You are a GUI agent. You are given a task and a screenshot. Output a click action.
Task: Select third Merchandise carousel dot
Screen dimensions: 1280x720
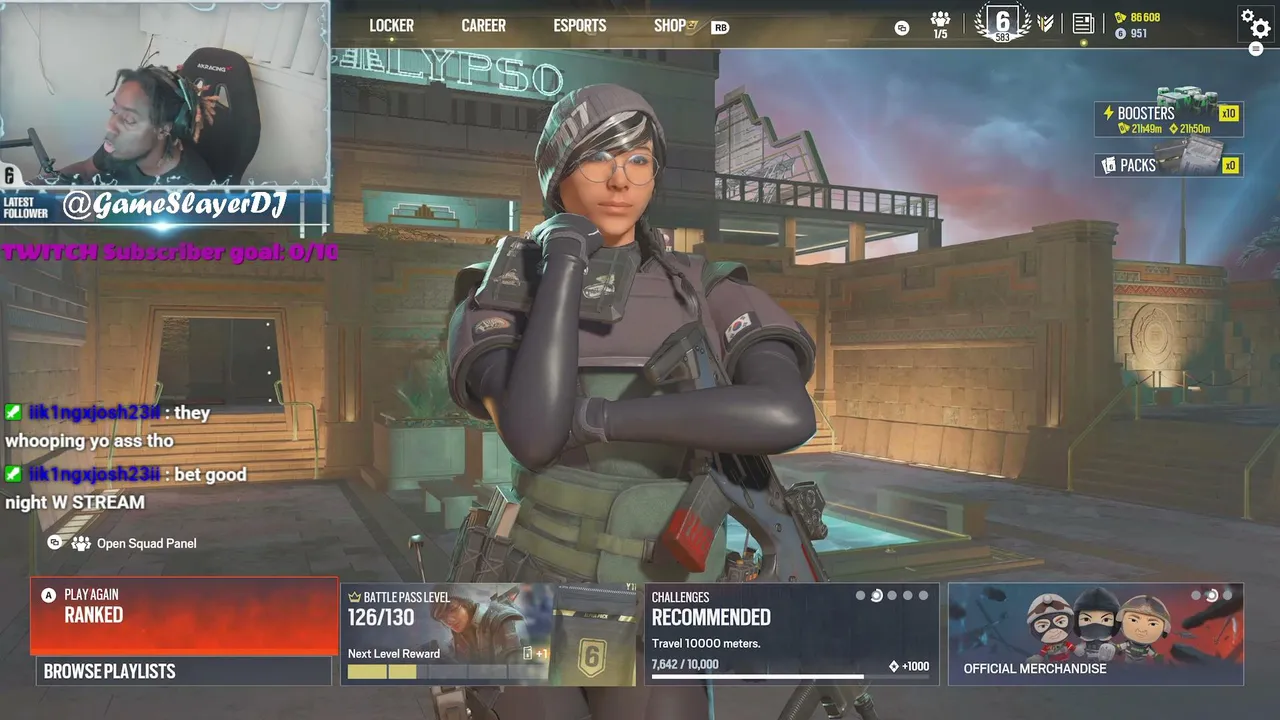point(1228,596)
